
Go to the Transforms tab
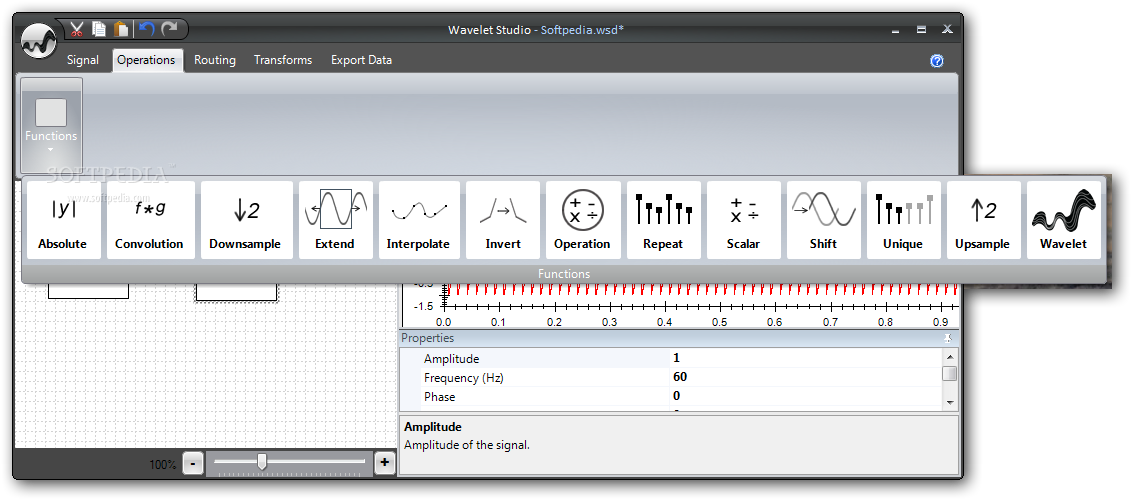point(283,60)
